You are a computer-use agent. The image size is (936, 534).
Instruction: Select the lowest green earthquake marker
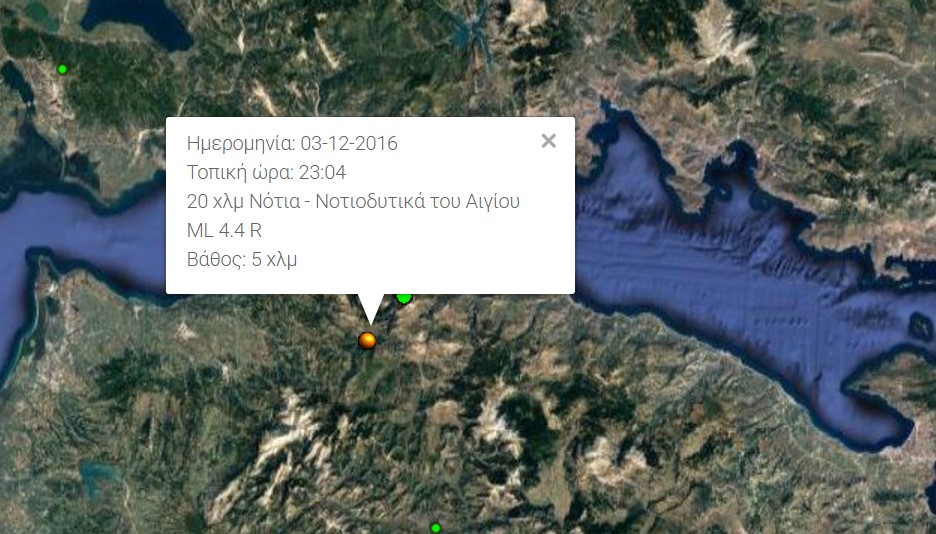click(x=436, y=528)
